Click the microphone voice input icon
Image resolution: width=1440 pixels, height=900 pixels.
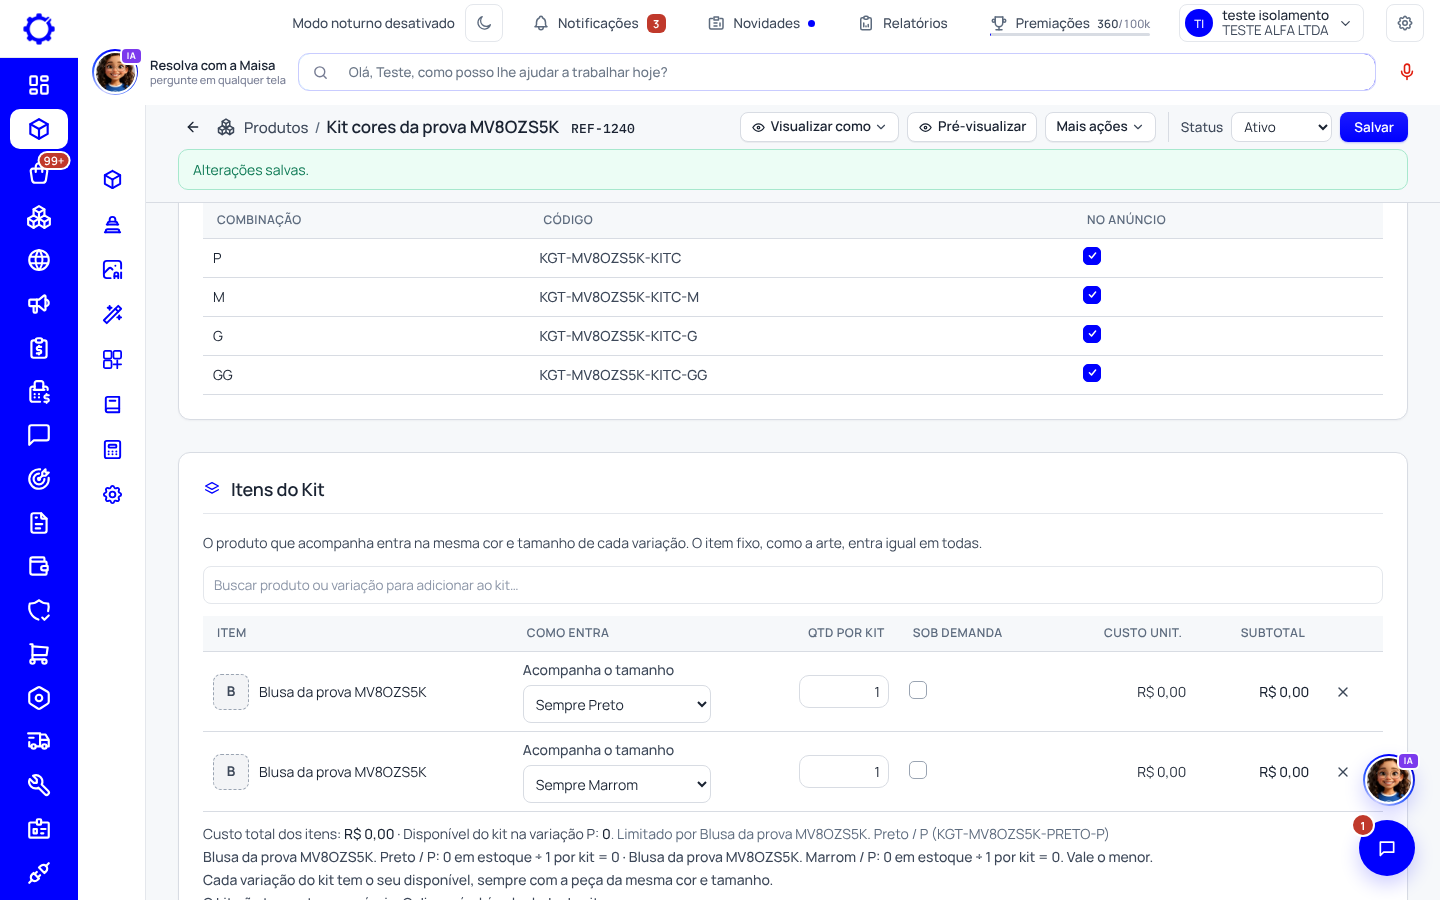pyautogui.click(x=1407, y=72)
